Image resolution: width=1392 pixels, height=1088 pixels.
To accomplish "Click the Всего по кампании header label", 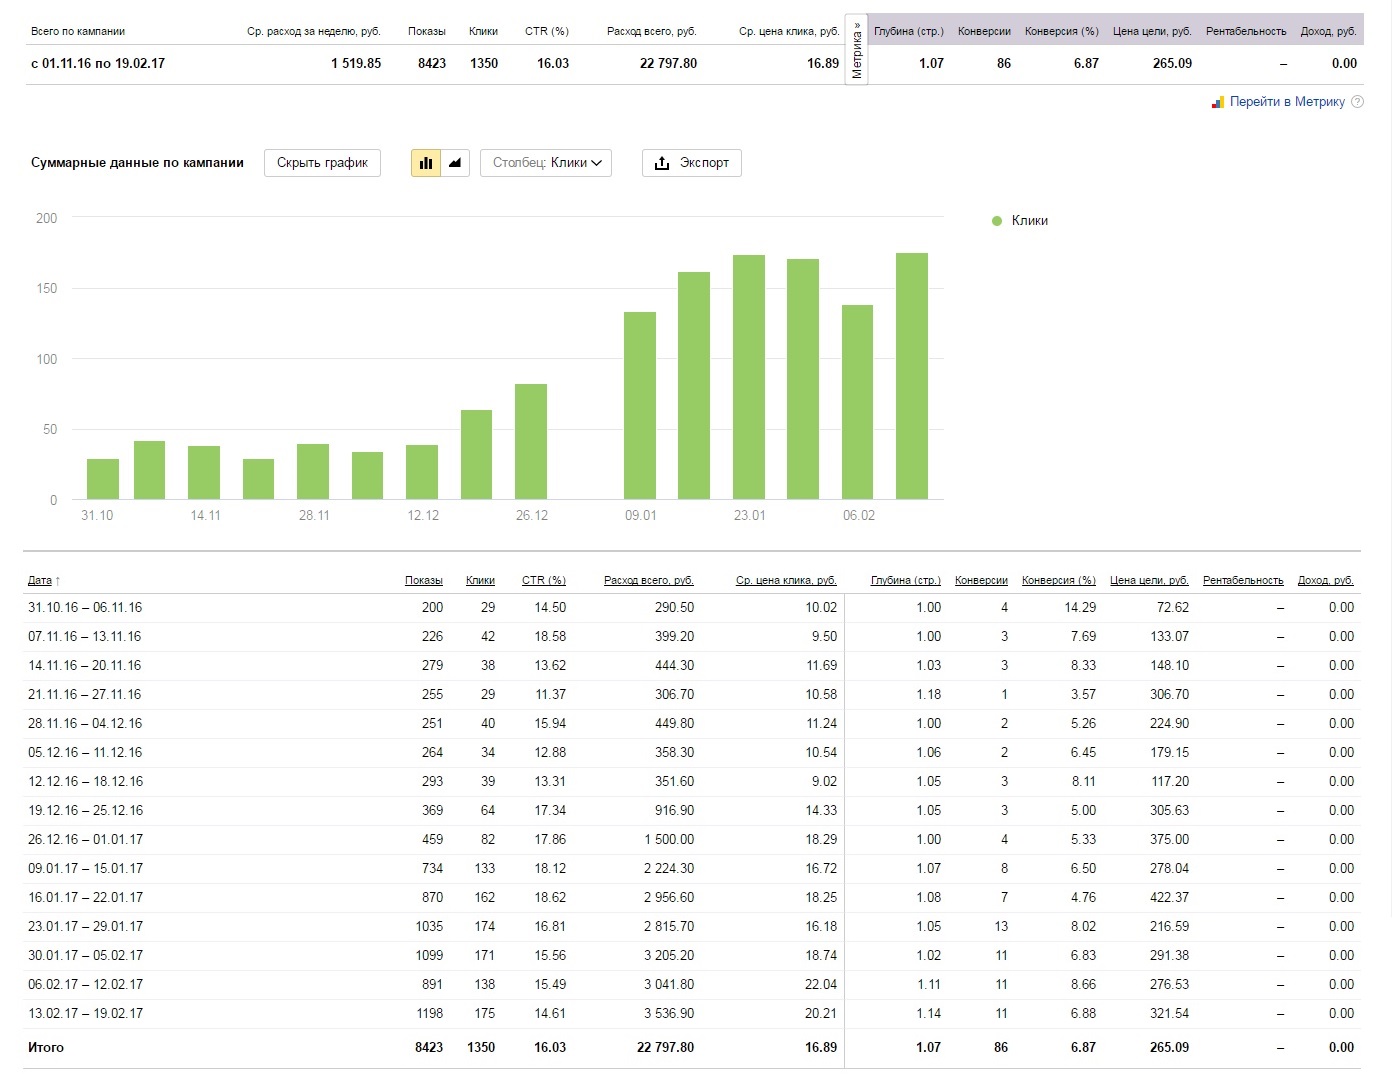I will tap(78, 31).
